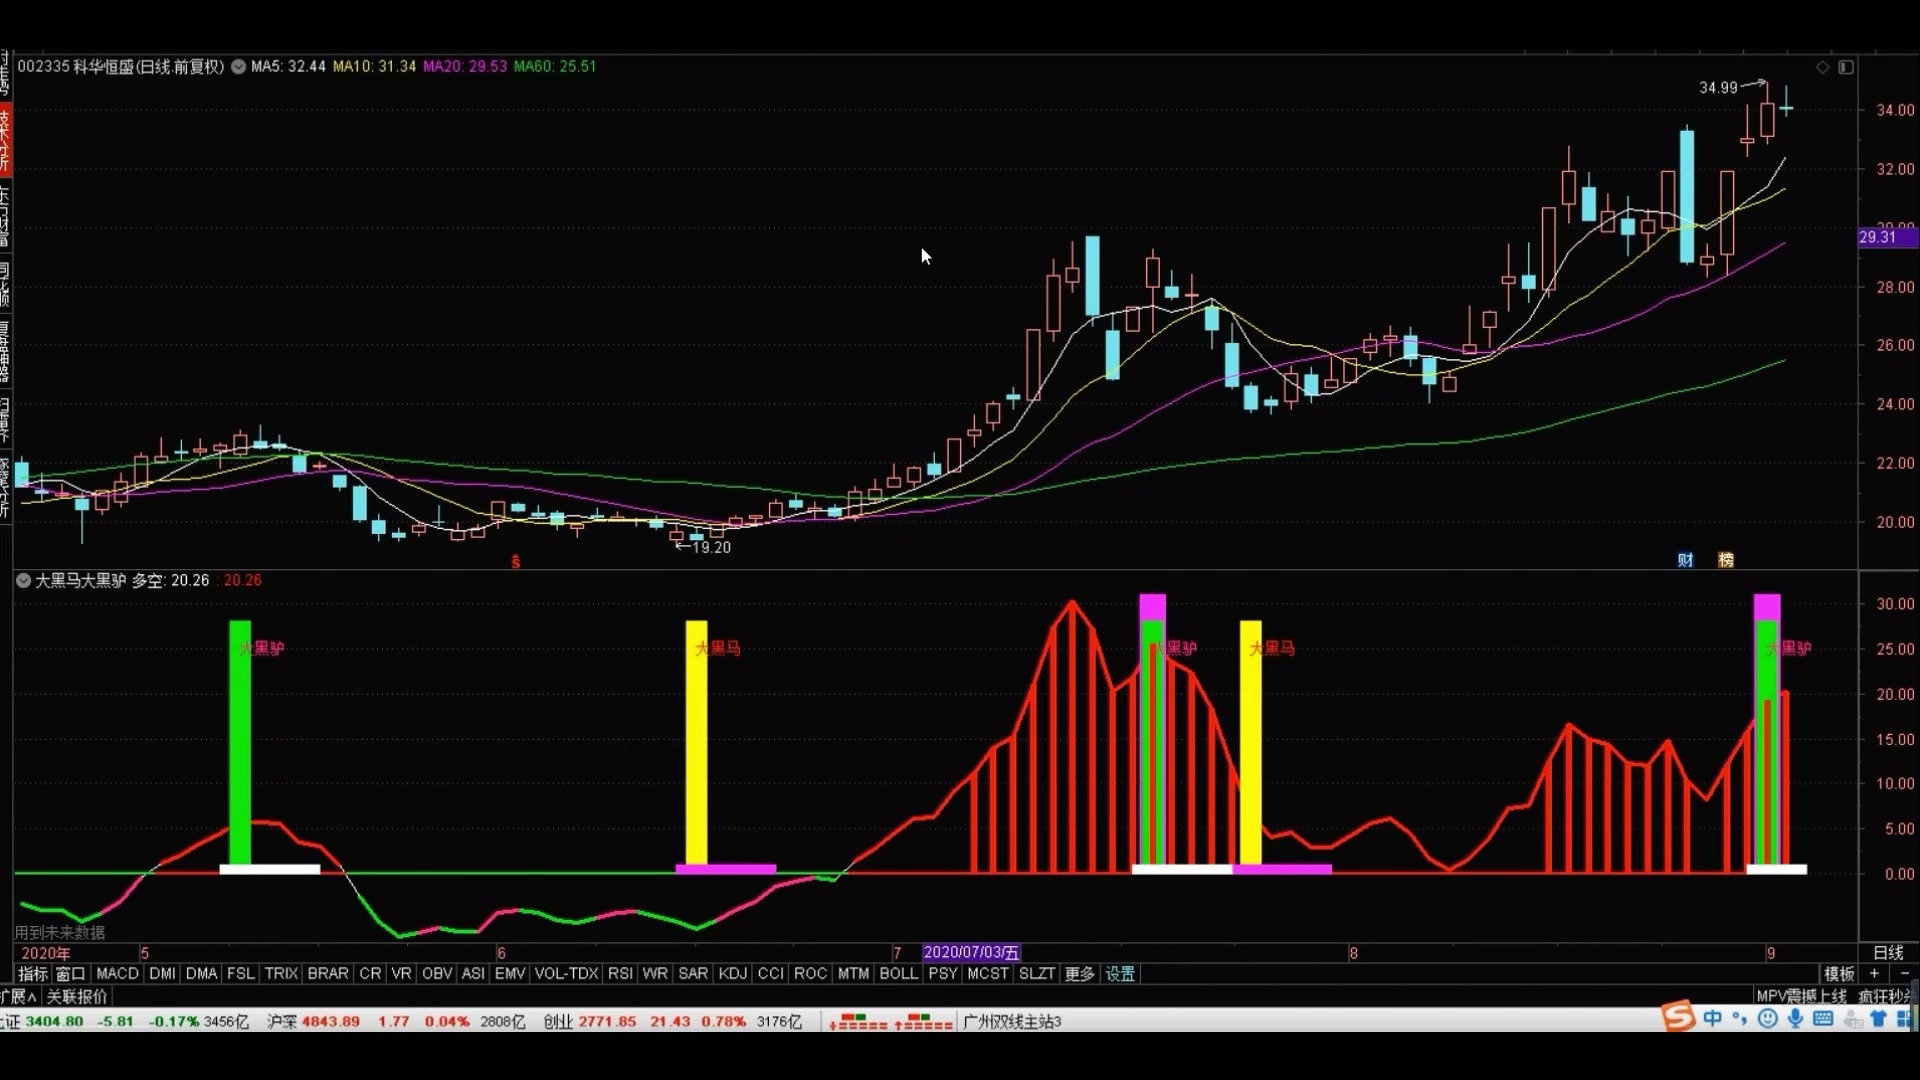Image resolution: width=1920 pixels, height=1080 pixels.
Task: Switch indicator to MACD
Action: (x=117, y=973)
